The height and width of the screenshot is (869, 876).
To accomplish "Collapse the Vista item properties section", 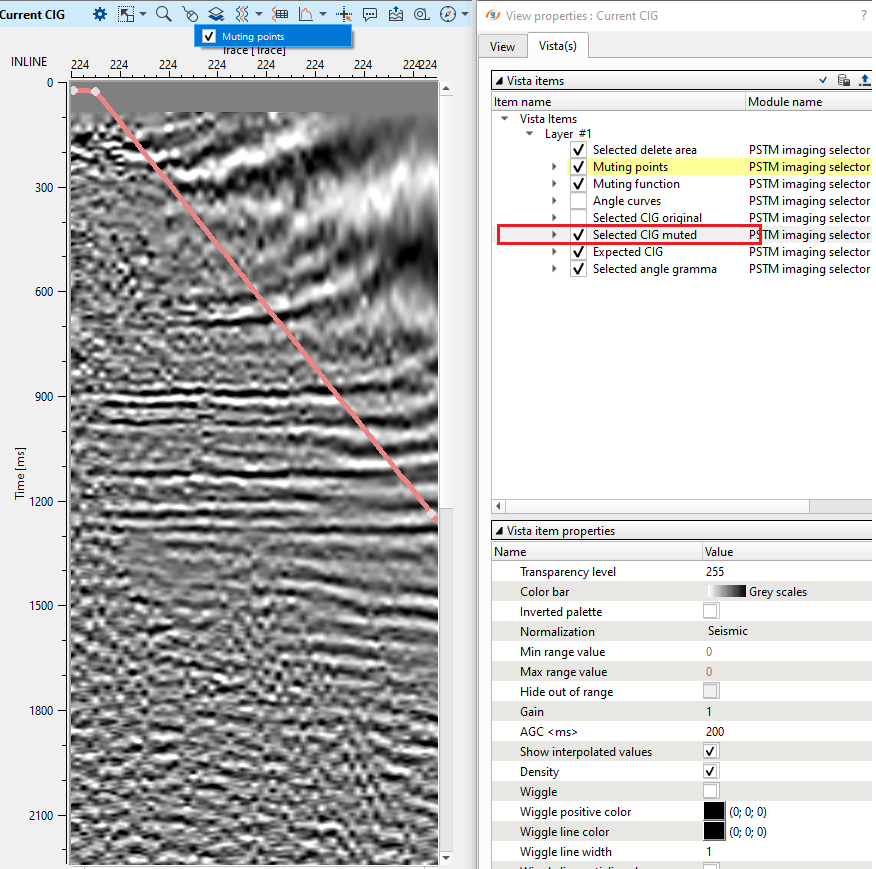I will [498, 531].
